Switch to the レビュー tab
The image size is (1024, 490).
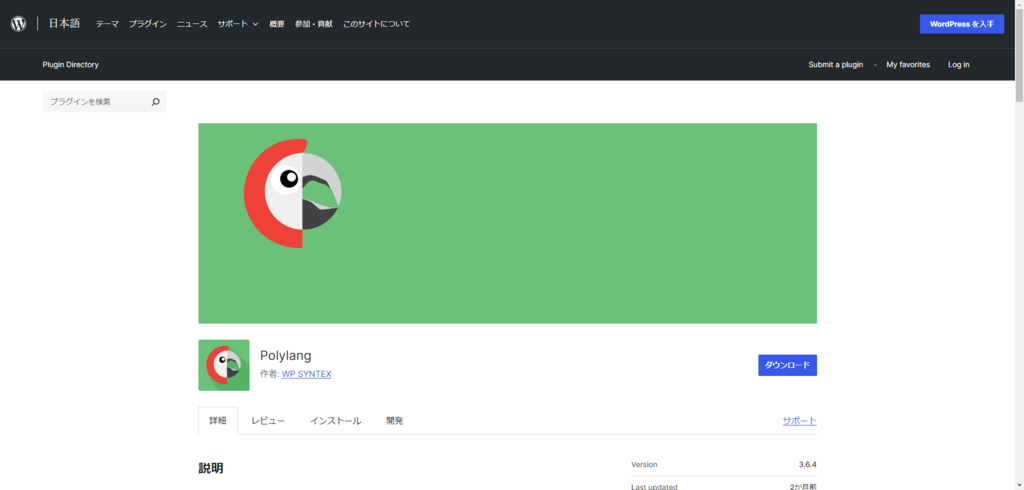[268, 421]
